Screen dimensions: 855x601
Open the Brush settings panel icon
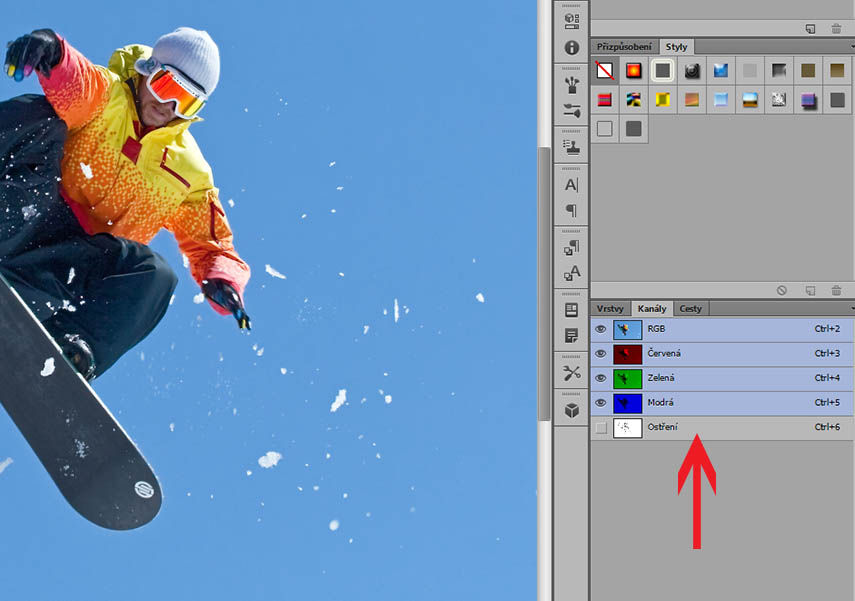571,111
